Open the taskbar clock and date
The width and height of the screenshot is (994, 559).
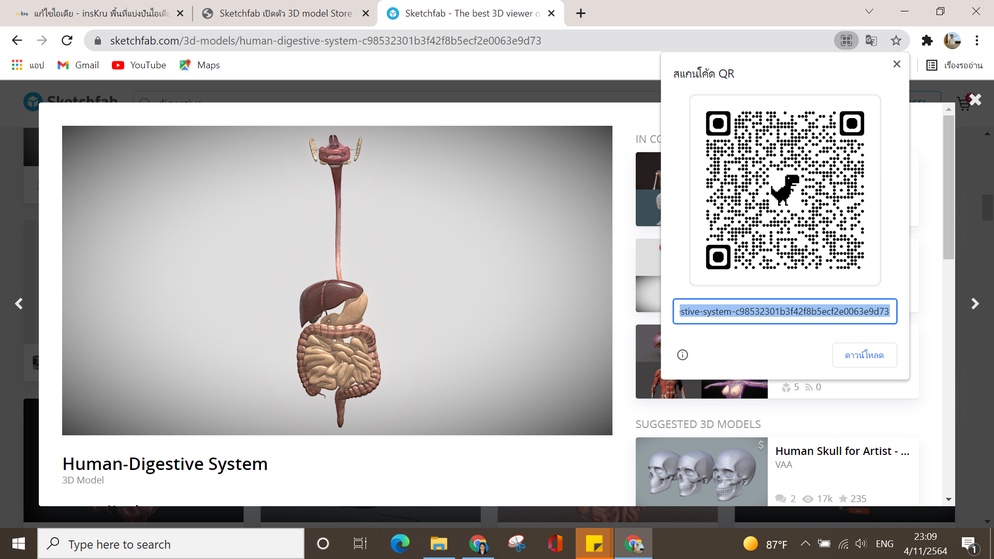tap(926, 544)
